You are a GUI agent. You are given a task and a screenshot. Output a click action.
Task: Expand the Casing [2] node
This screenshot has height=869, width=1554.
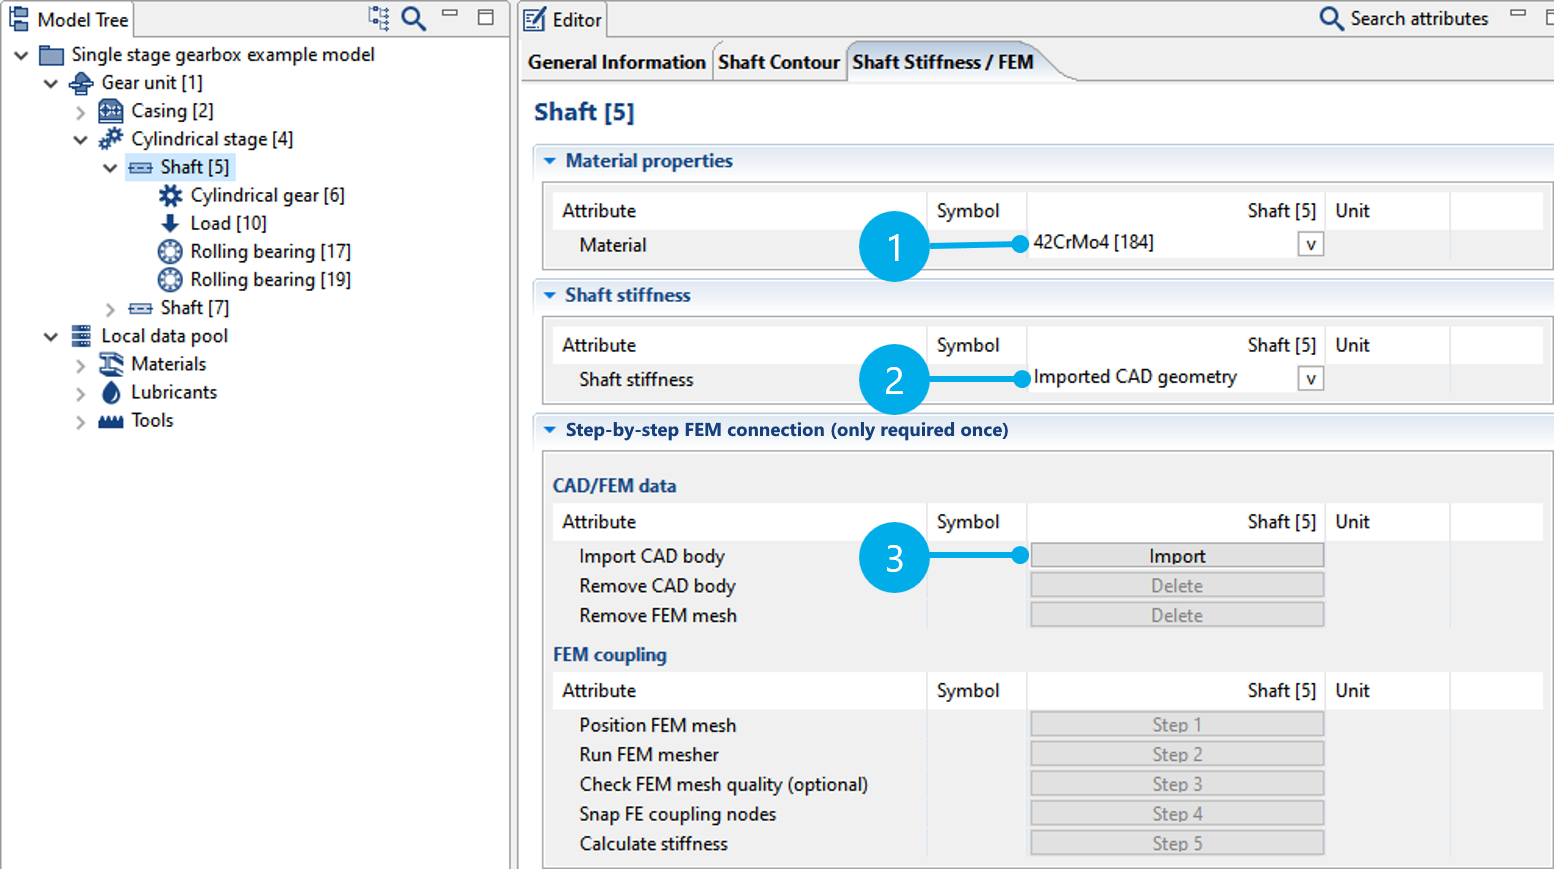[81, 112]
